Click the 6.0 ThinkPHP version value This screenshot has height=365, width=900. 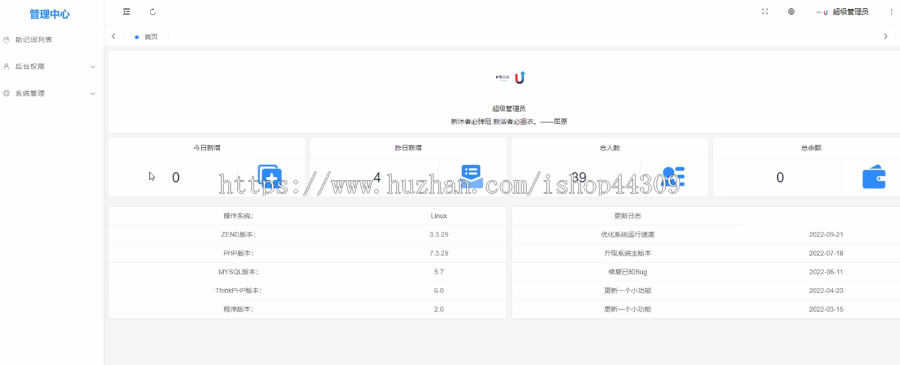click(439, 290)
